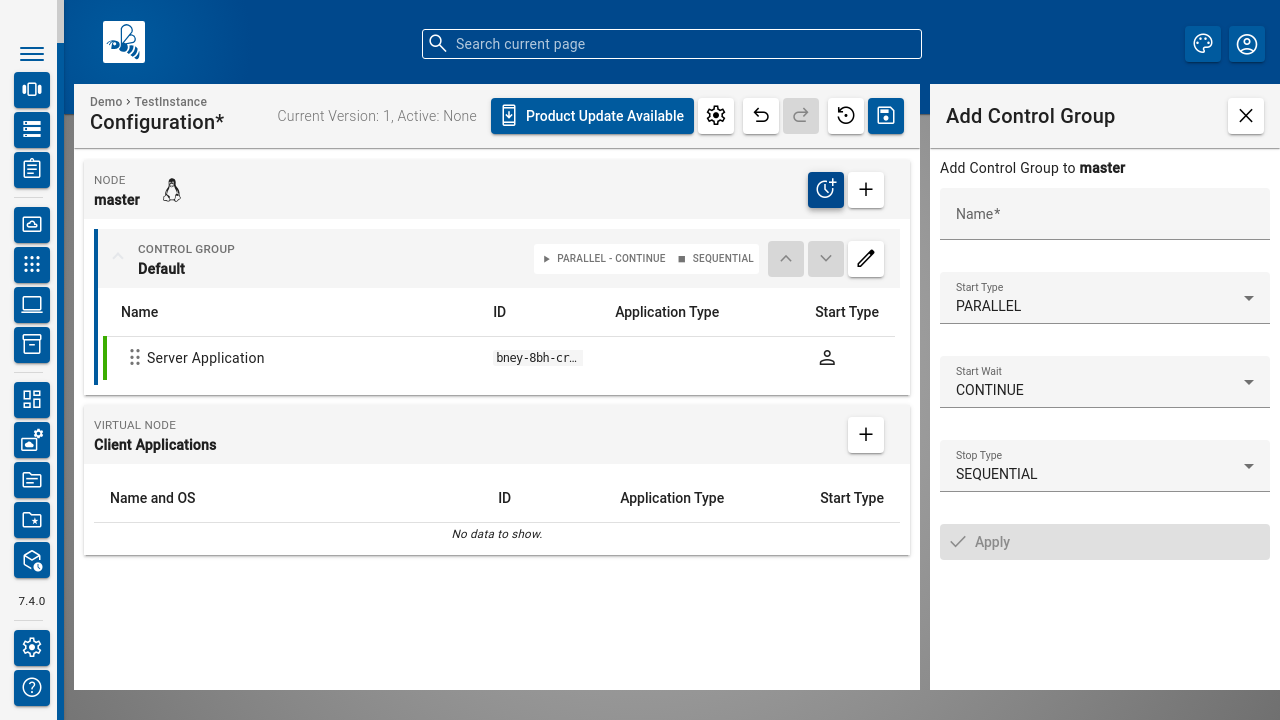Go to Demo breadcrumb link
This screenshot has width=1280, height=720.
(105, 102)
